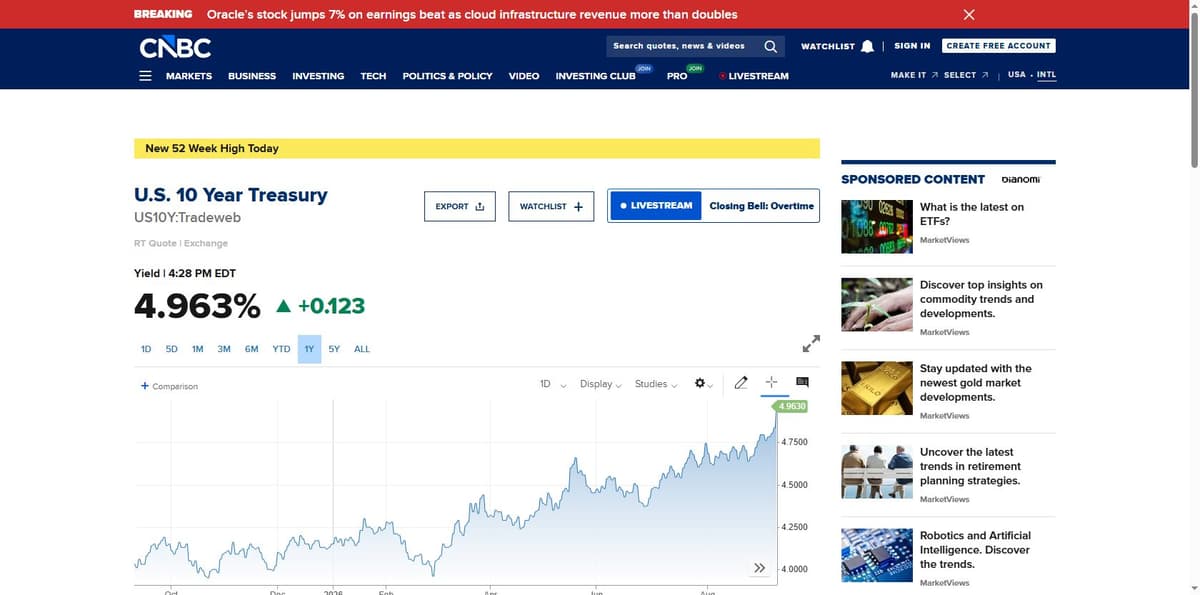
Task: Open the Video menu
Action: 524,76
